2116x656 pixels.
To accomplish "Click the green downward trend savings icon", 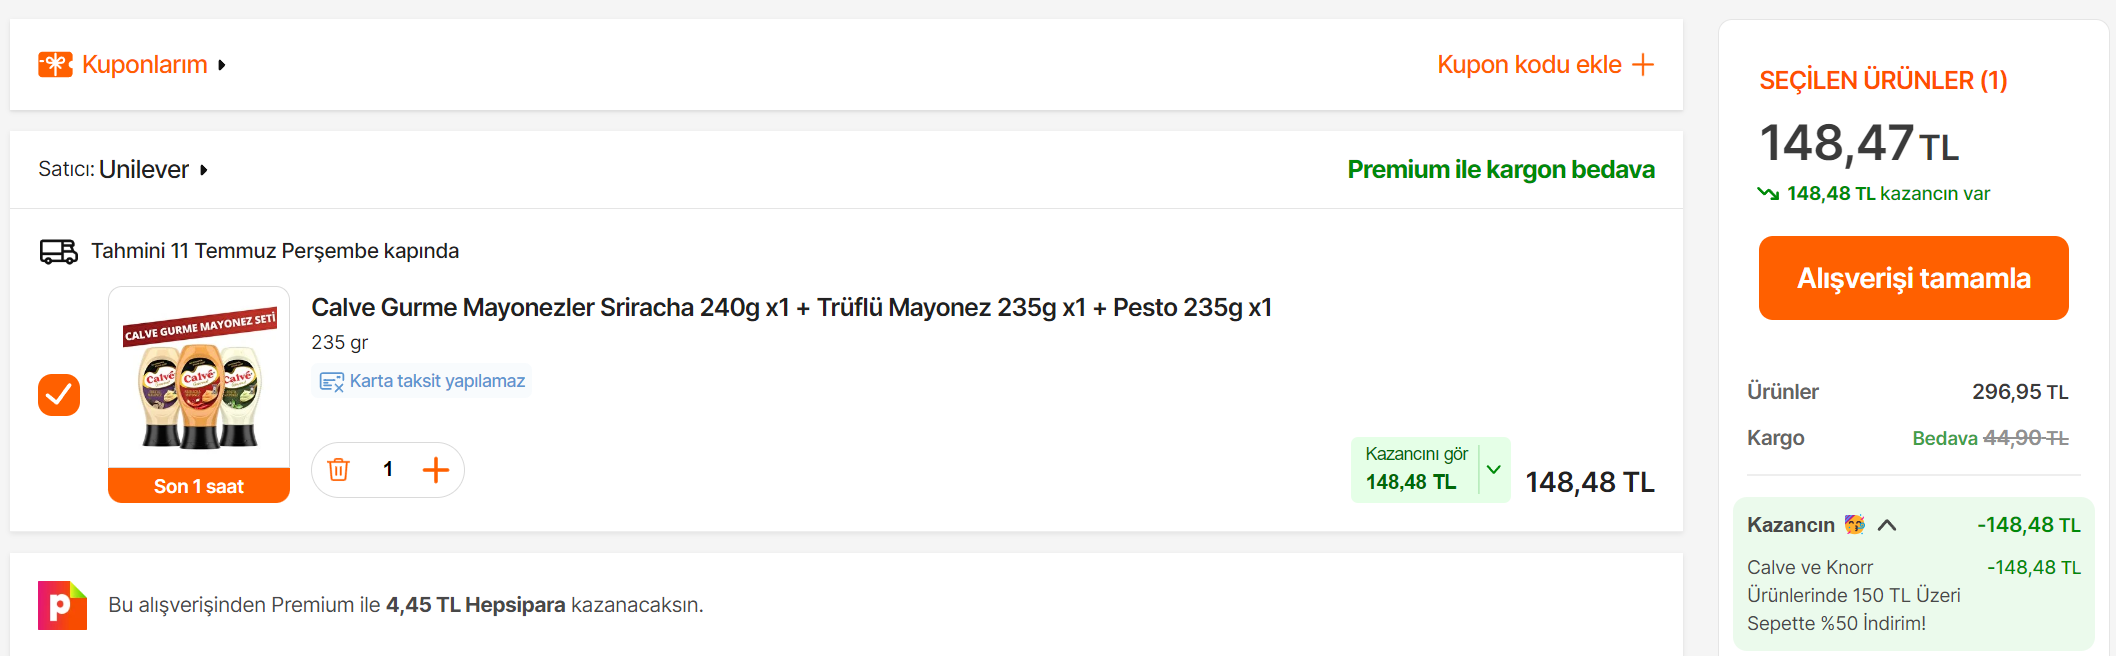I will (x=1768, y=194).
